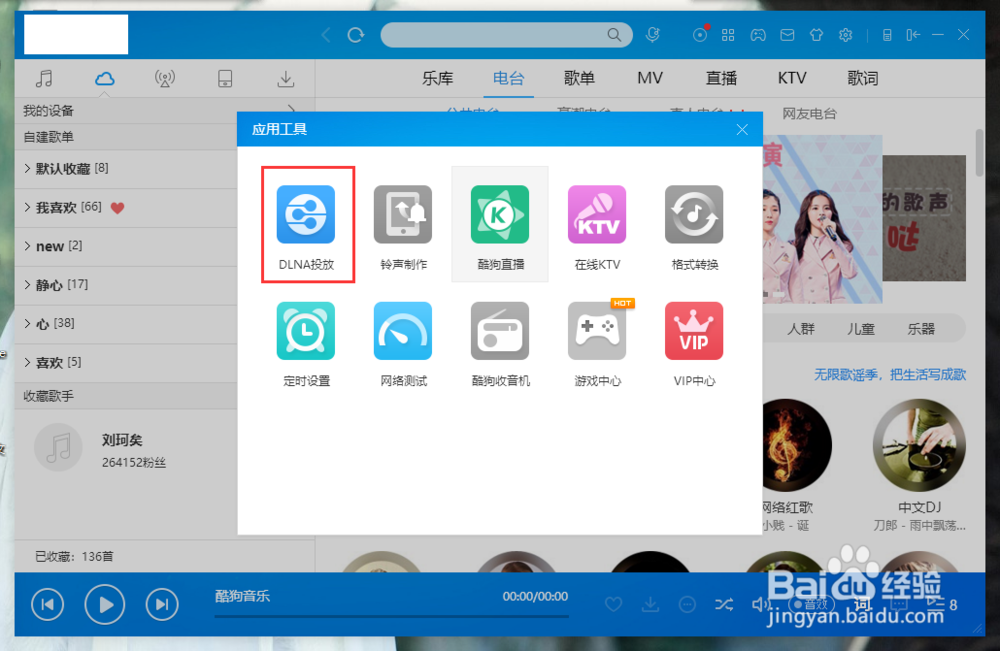Click the right content area scrollbar

(x=980, y=153)
